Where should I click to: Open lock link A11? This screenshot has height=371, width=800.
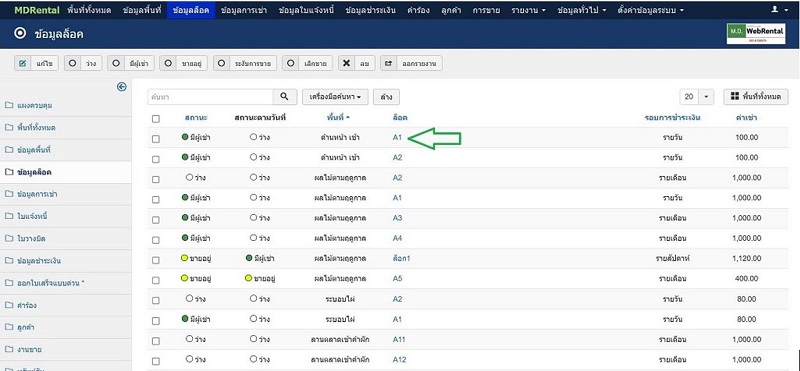pos(399,339)
